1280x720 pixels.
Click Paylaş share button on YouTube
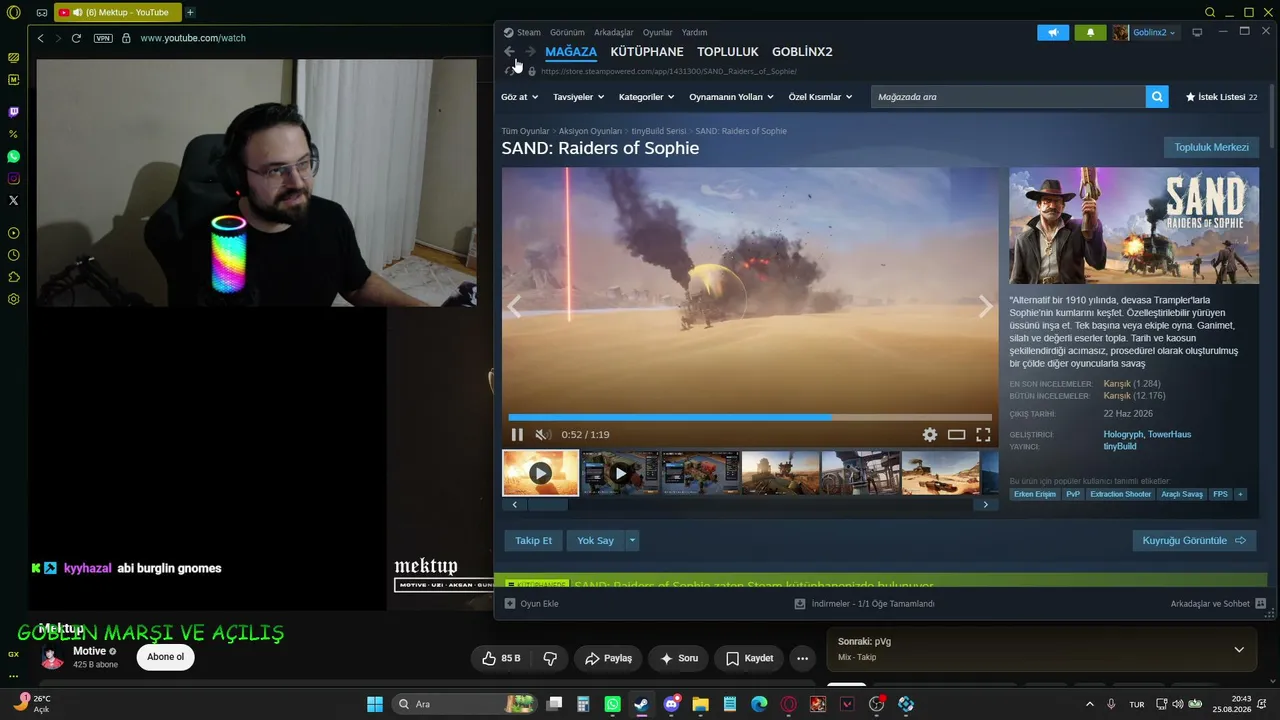coord(608,658)
